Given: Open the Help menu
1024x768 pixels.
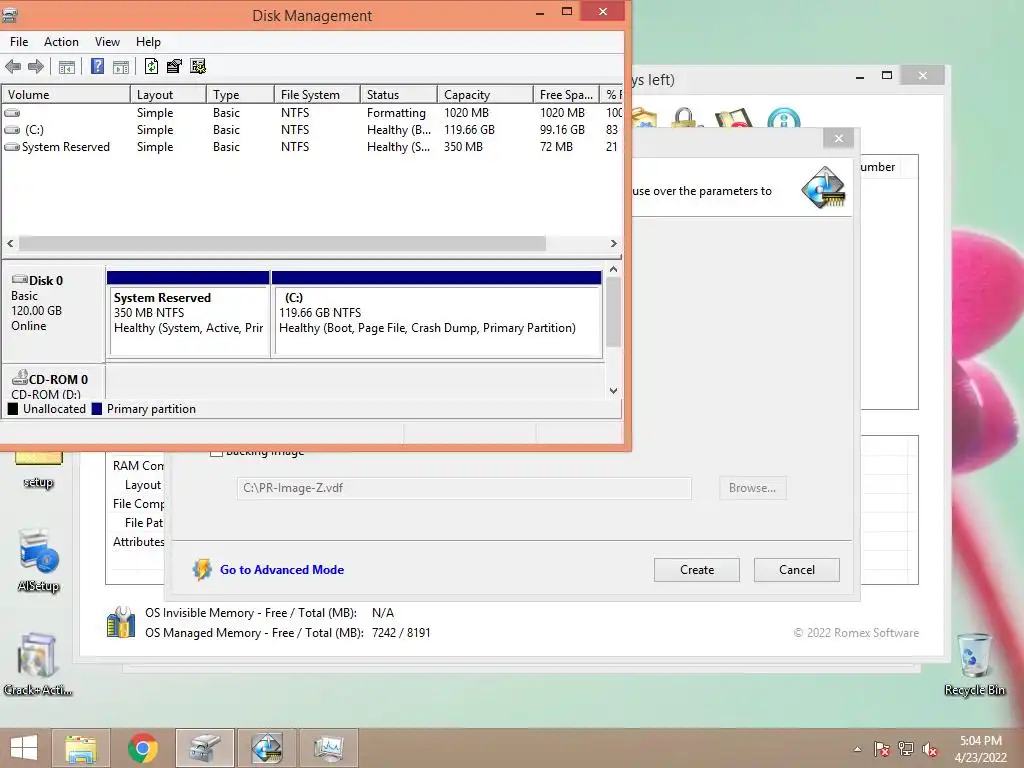Looking at the screenshot, I should point(148,42).
